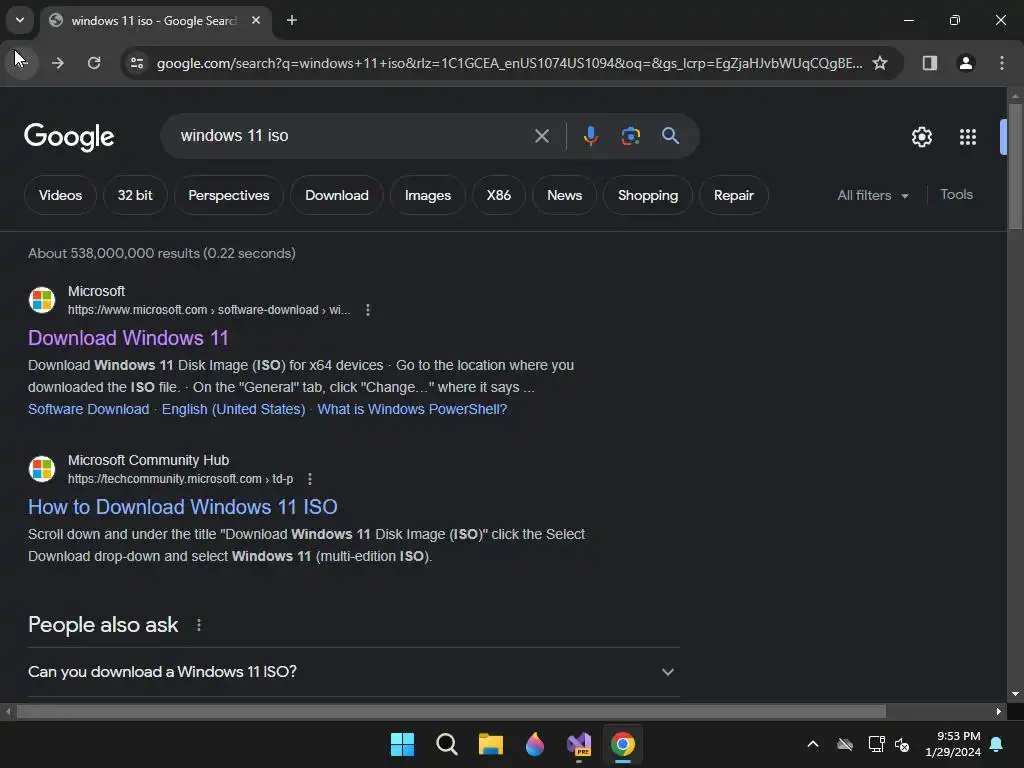Viewport: 1024px width, 768px height.
Task: Open more options for Microsoft result
Action: pyautogui.click(x=368, y=310)
